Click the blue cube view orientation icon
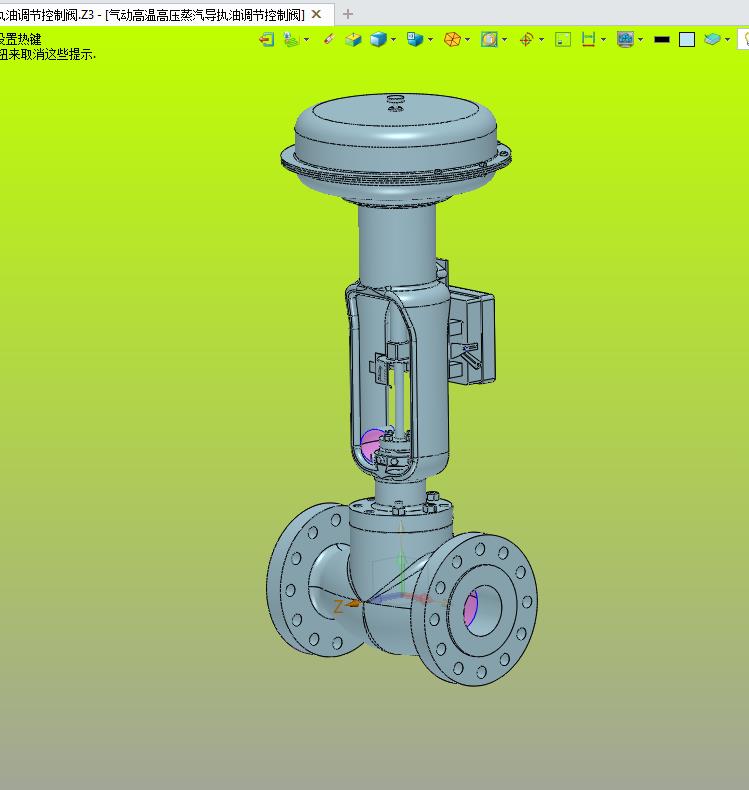This screenshot has height=790, width=749. tap(415, 39)
